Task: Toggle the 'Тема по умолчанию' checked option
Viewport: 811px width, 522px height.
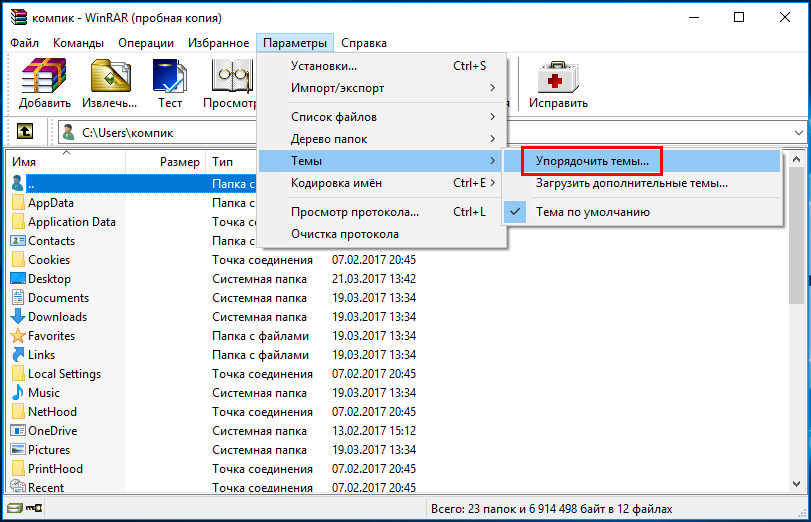Action: tap(642, 212)
